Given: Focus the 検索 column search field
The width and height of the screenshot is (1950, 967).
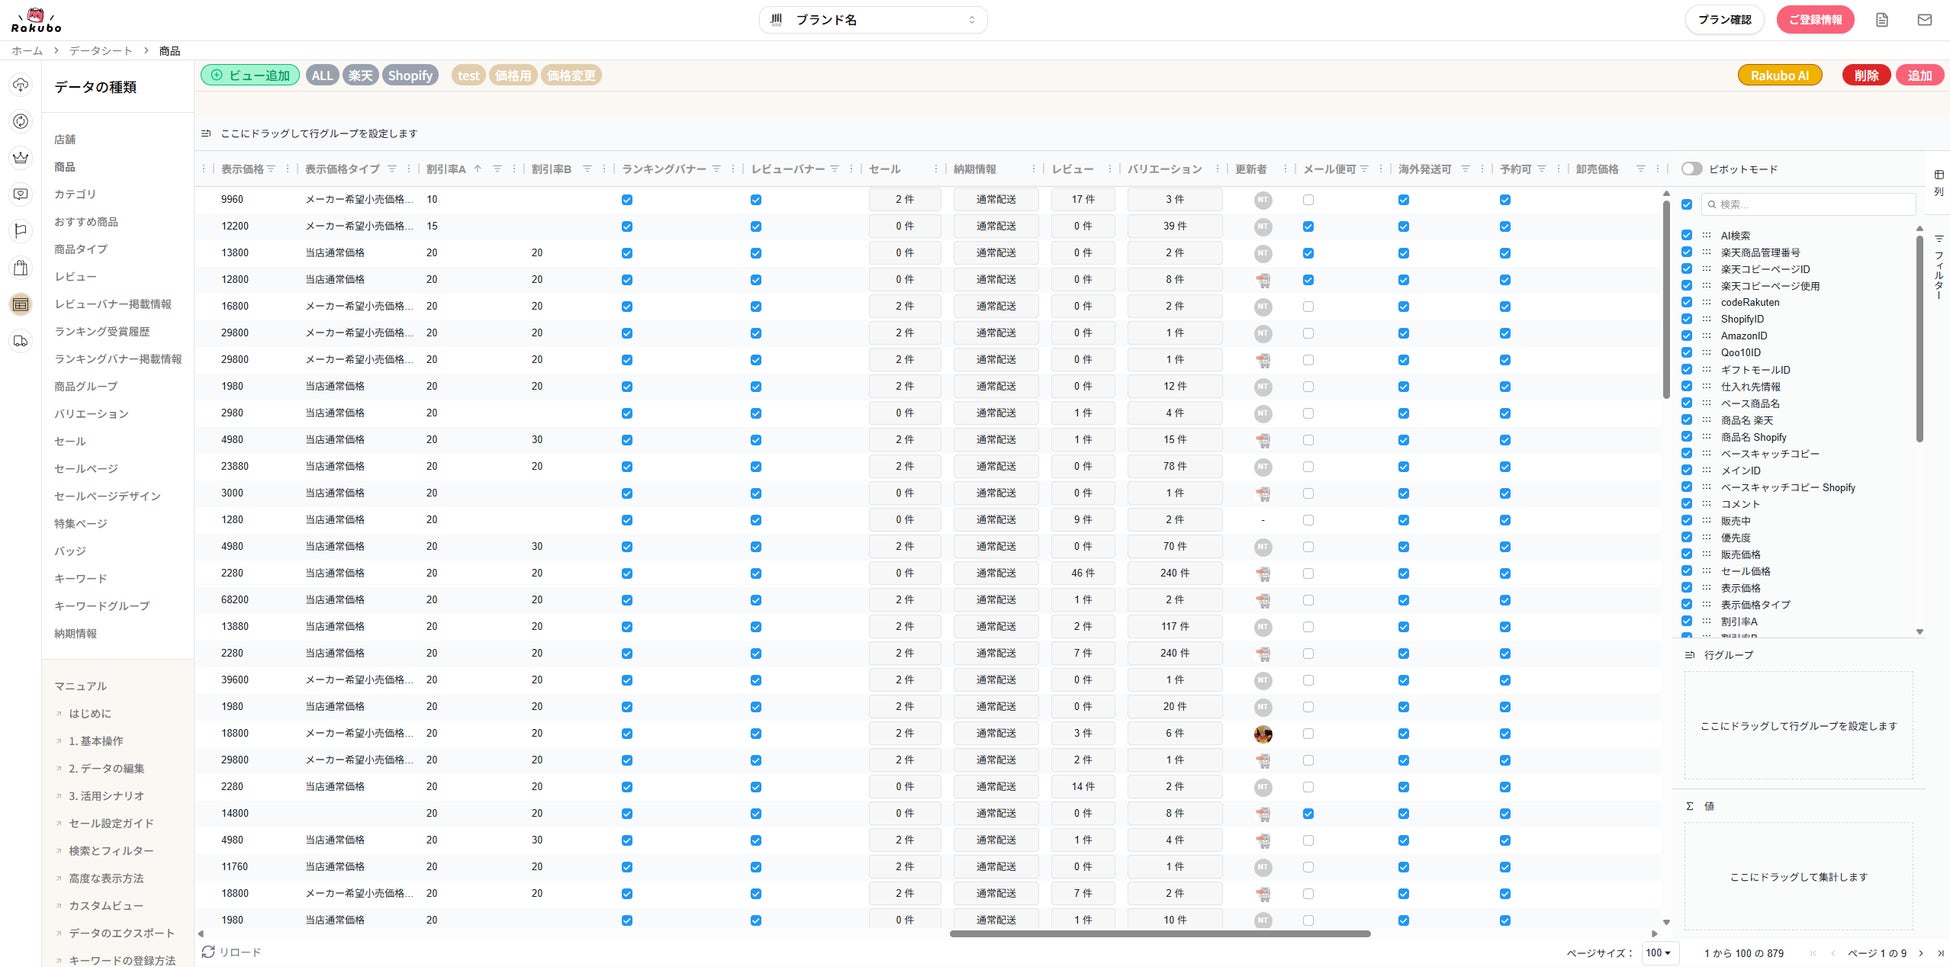Looking at the screenshot, I should point(1808,204).
